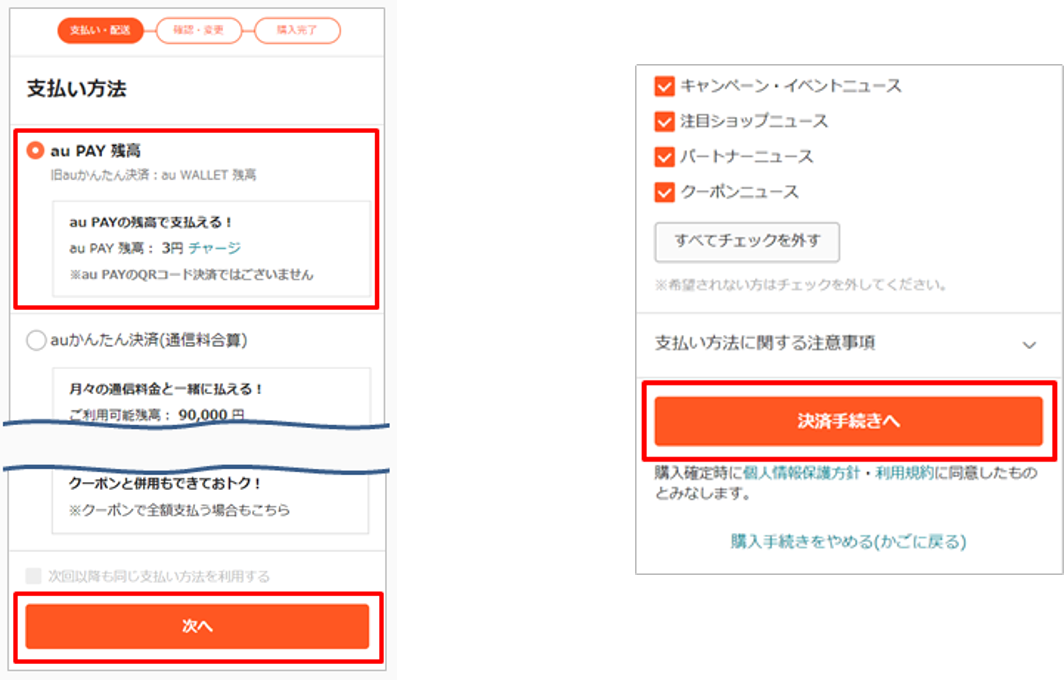Uncheck キャンペーン・イベントニュース checkbox
This screenshot has width=1064, height=680.
pyautogui.click(x=664, y=86)
